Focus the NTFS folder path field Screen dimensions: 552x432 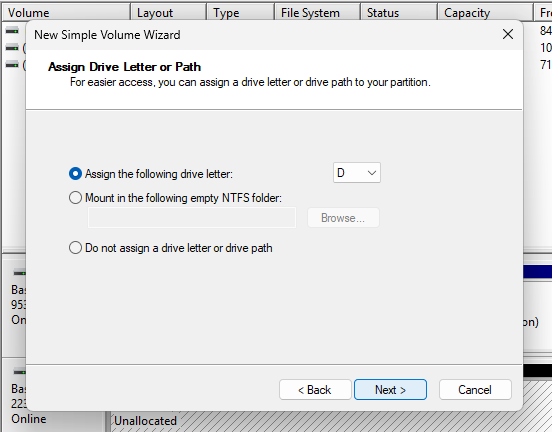[192, 218]
